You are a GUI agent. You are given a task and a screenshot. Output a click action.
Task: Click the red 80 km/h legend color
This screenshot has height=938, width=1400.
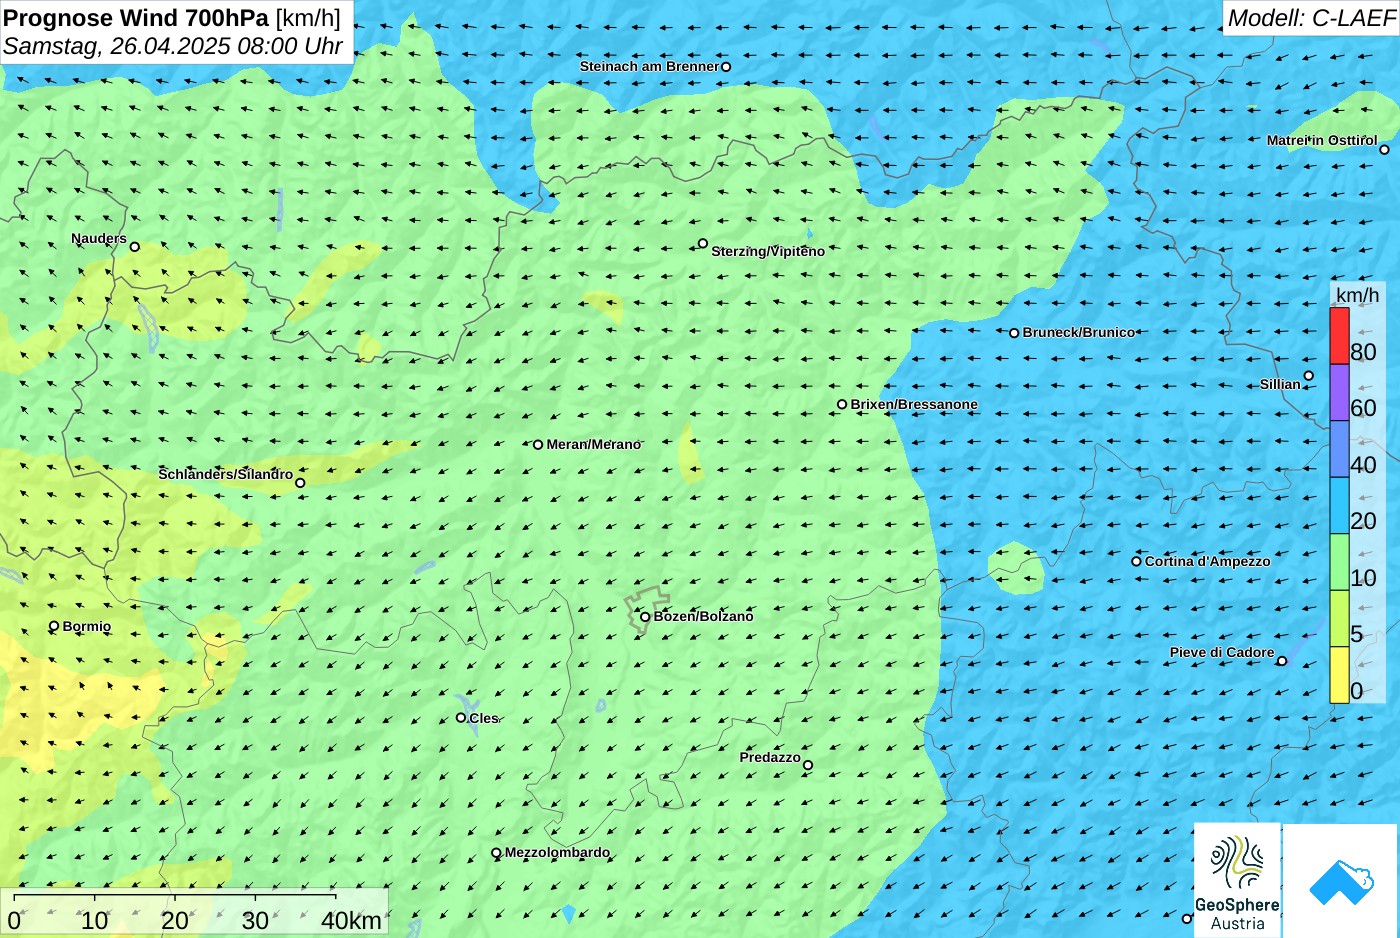click(x=1339, y=336)
